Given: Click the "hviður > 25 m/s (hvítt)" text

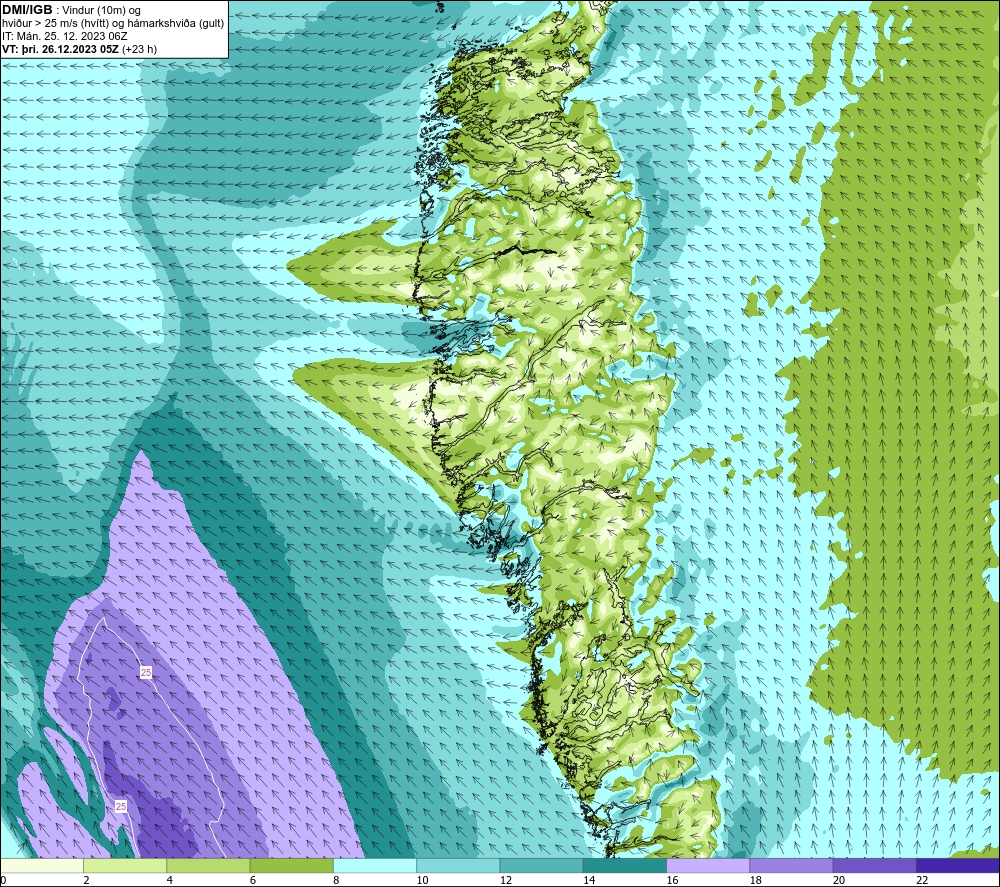Looking at the screenshot, I should coord(53,24).
